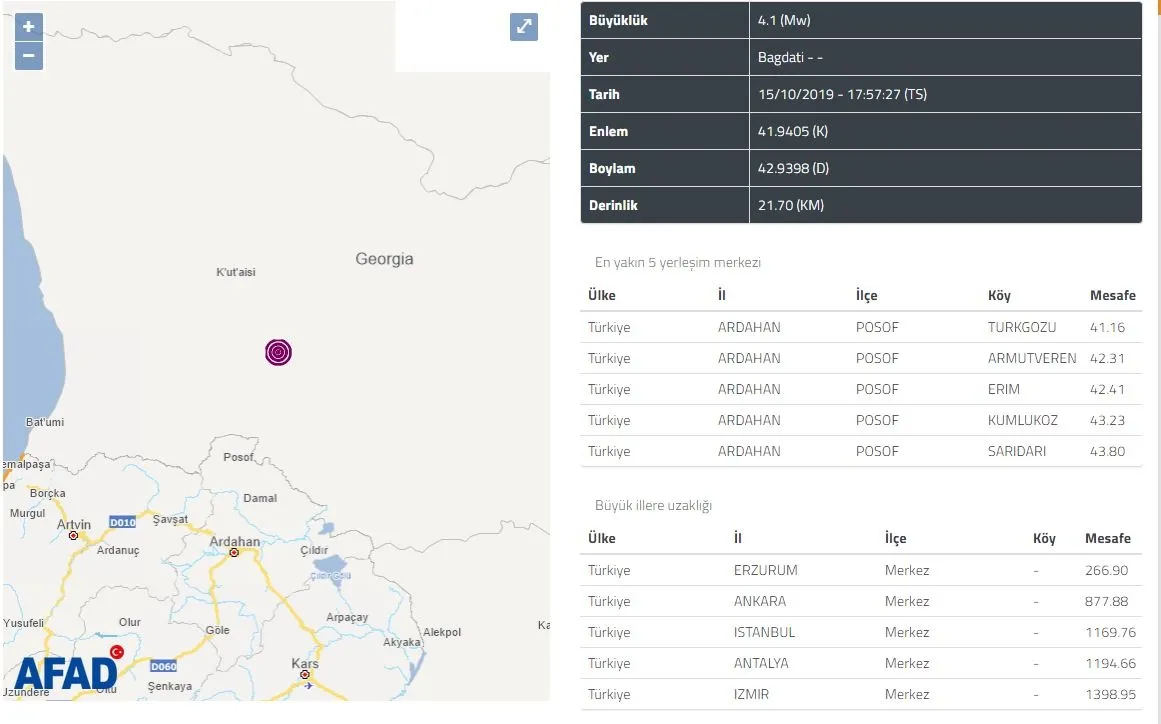The width and height of the screenshot is (1161, 724).
Task: Select the ISTANBUL row in cities table
Action: [x=860, y=632]
